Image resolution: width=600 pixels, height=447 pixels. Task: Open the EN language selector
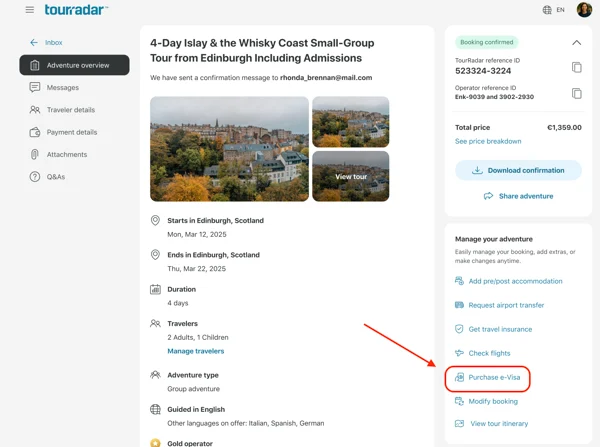coord(560,10)
